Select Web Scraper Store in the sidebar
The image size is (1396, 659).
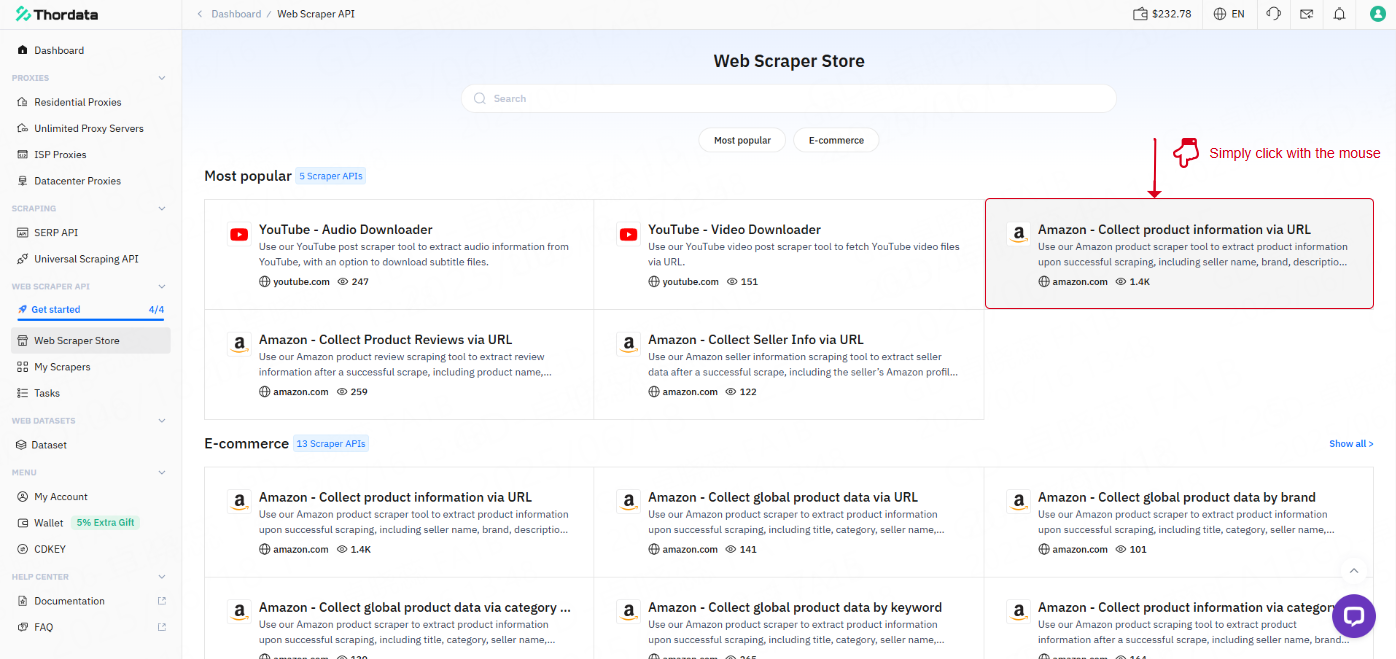(92, 340)
